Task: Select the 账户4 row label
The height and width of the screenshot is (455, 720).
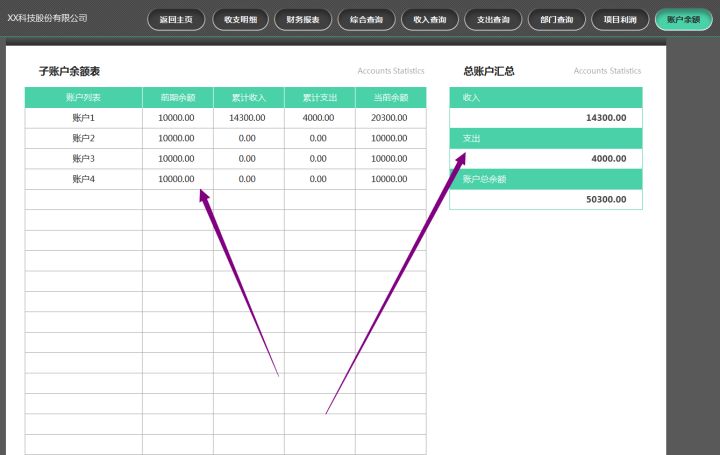Action: 84,179
